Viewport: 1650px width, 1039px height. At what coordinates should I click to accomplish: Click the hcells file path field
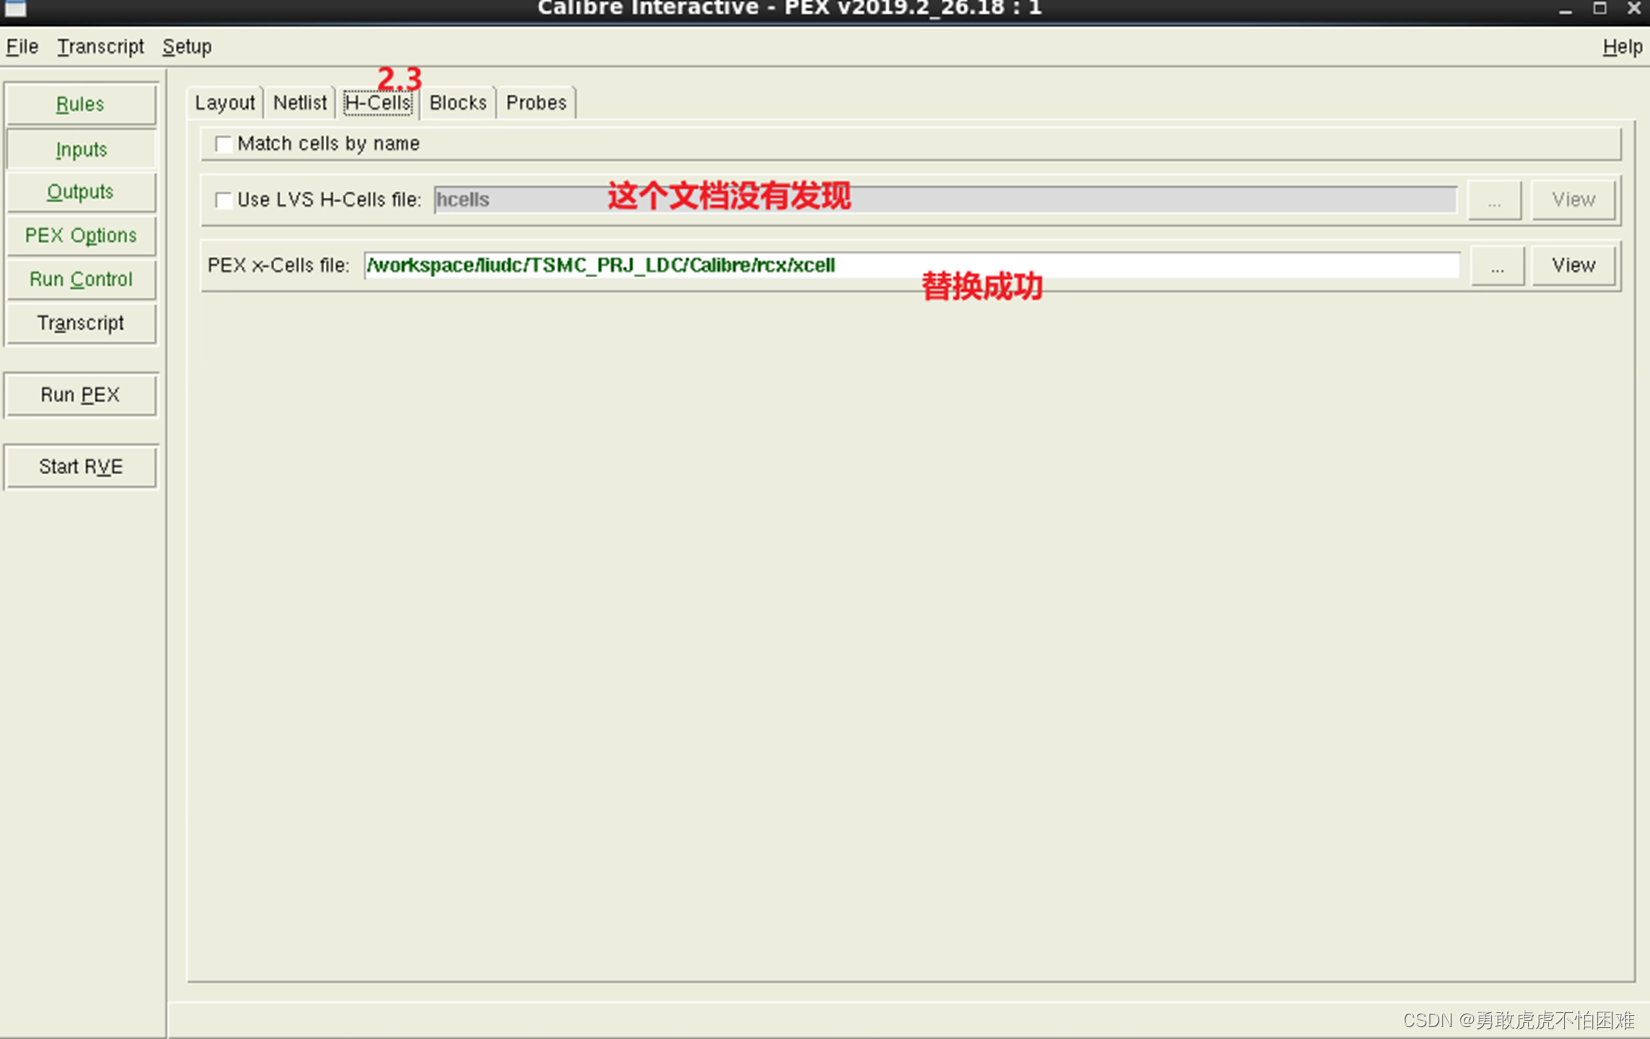(x=945, y=200)
